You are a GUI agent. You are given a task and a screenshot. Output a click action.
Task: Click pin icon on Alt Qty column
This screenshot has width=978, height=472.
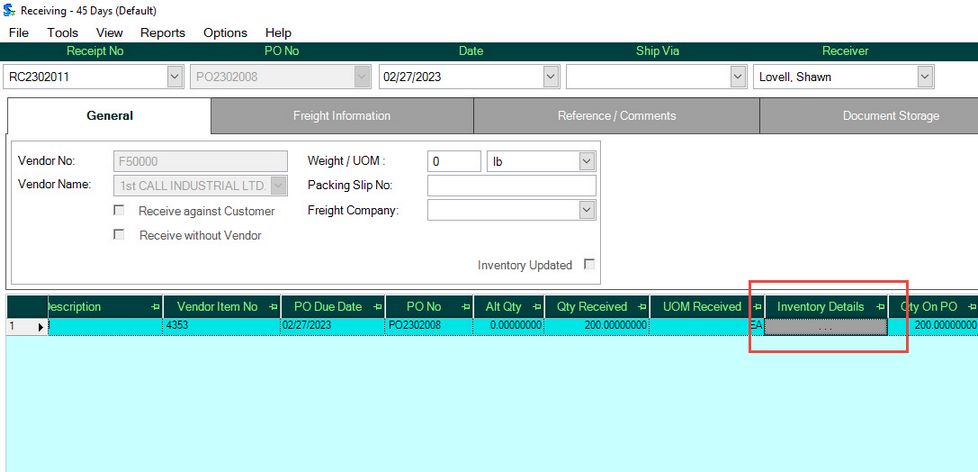(x=536, y=307)
